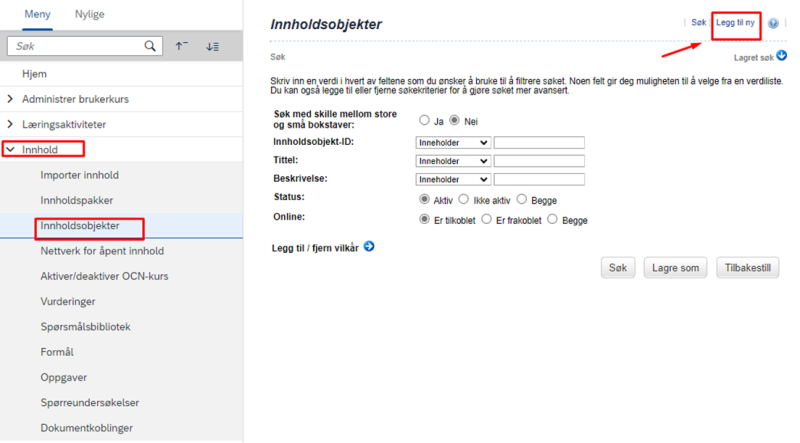Choose Ikke aktiv status radio button
The image size is (800, 443).
(x=463, y=199)
